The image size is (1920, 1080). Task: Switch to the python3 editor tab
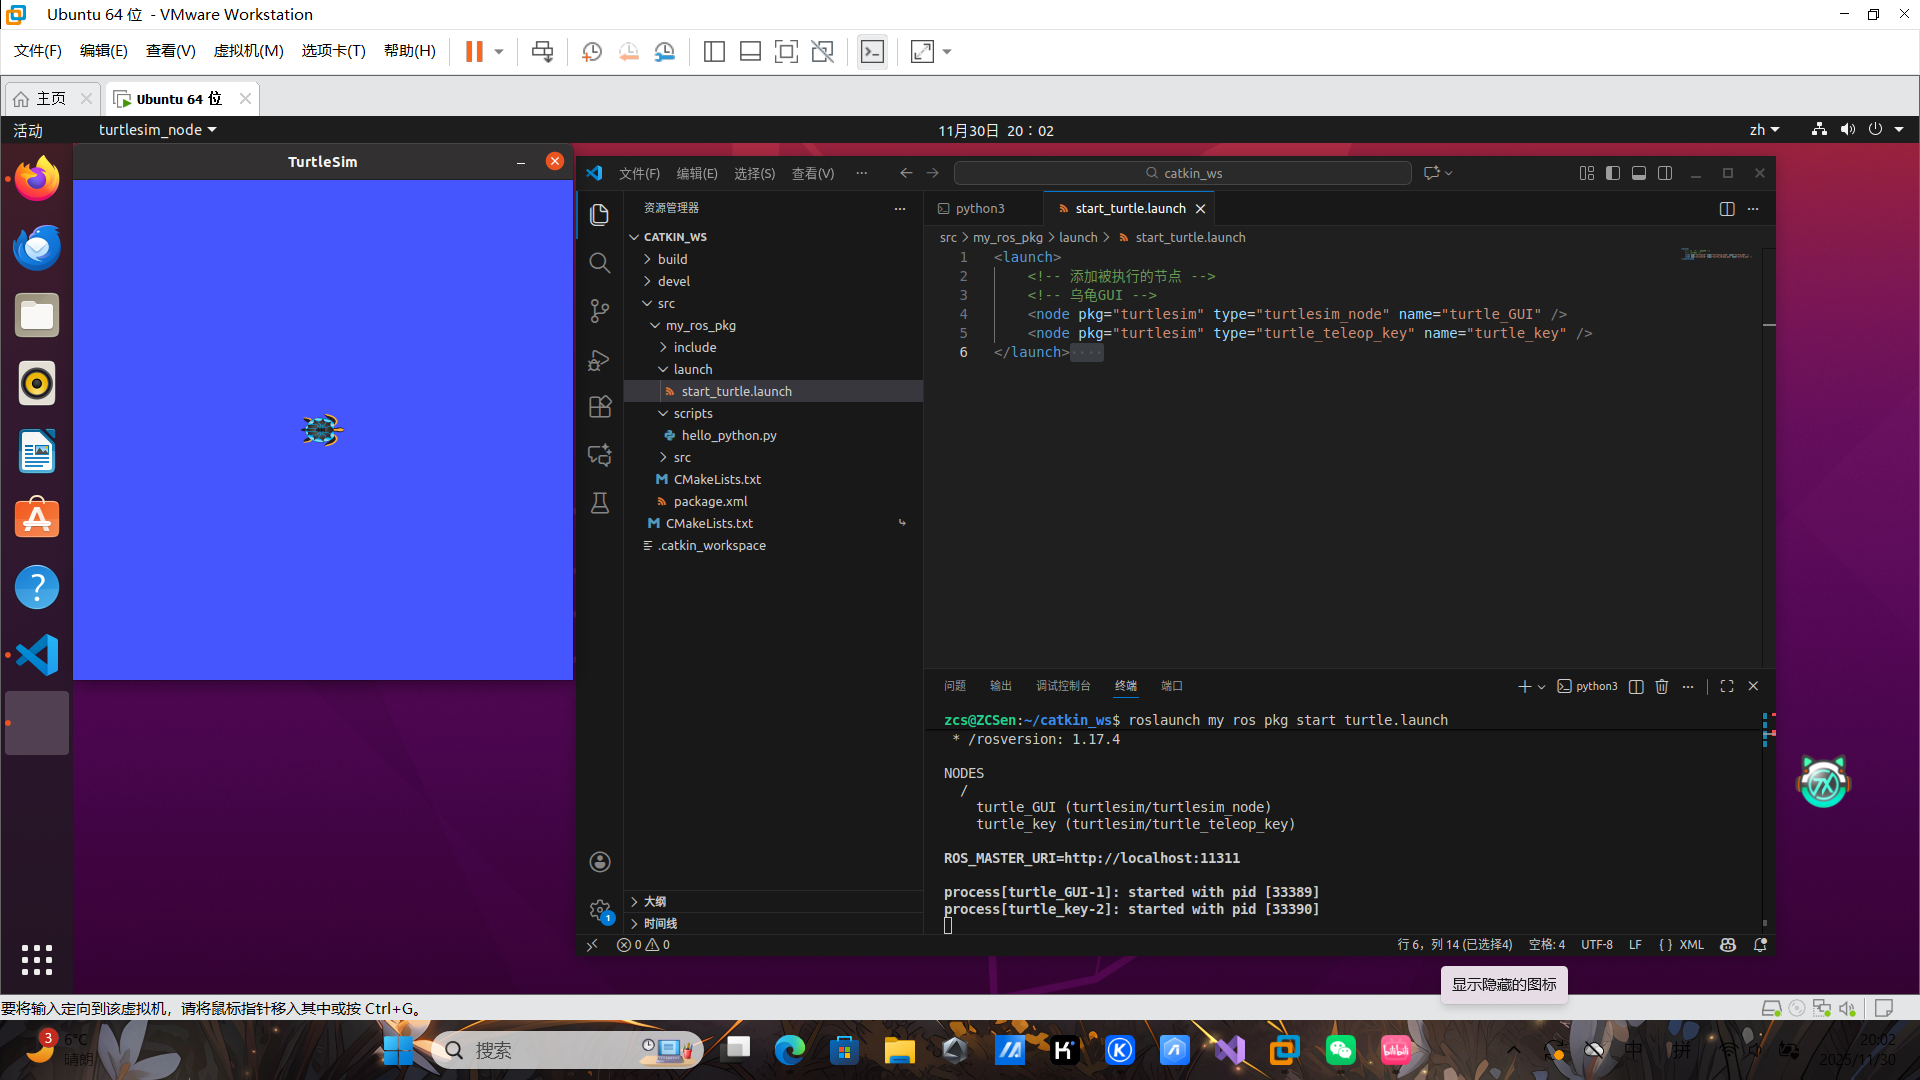tap(978, 208)
